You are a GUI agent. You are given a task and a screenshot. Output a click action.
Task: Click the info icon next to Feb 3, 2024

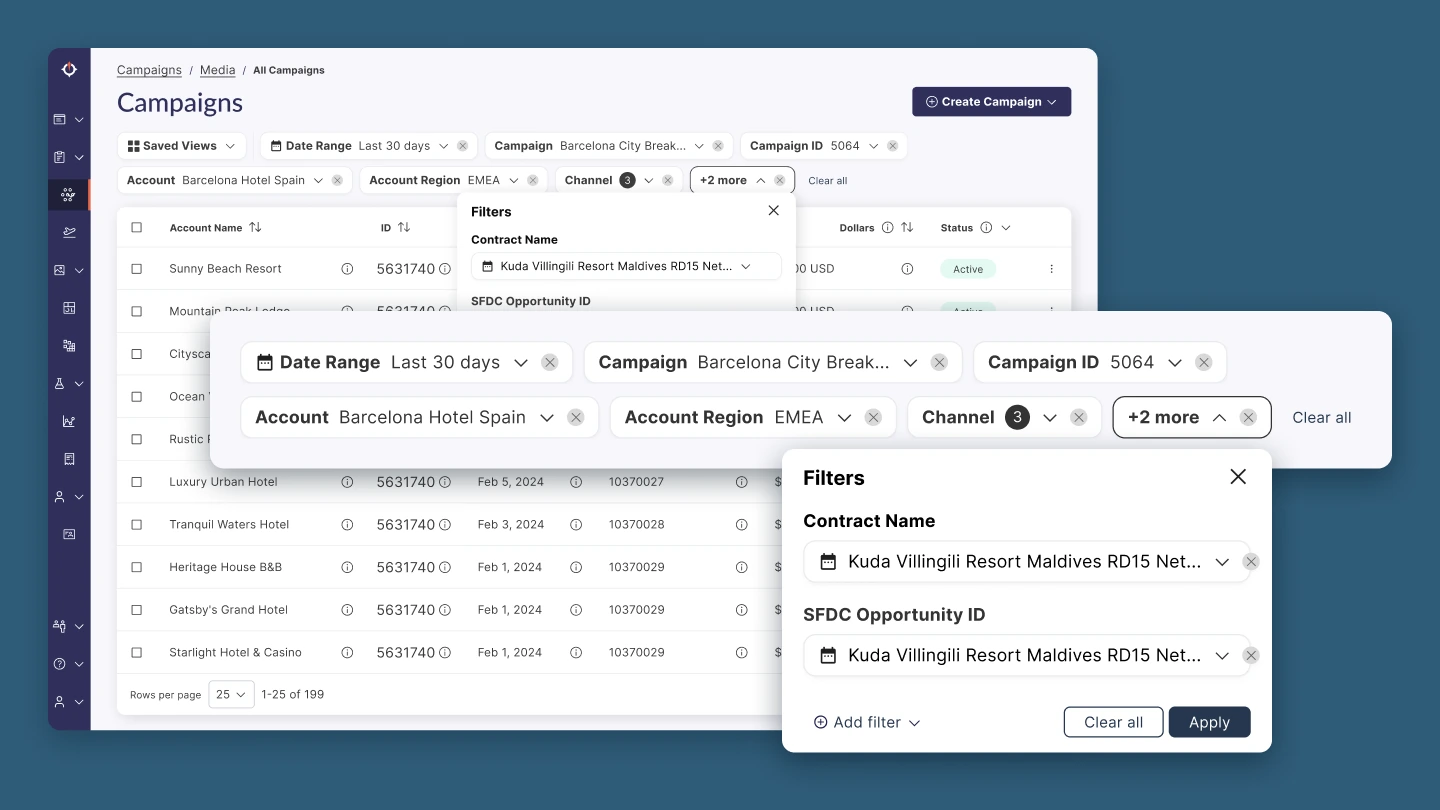pos(576,524)
